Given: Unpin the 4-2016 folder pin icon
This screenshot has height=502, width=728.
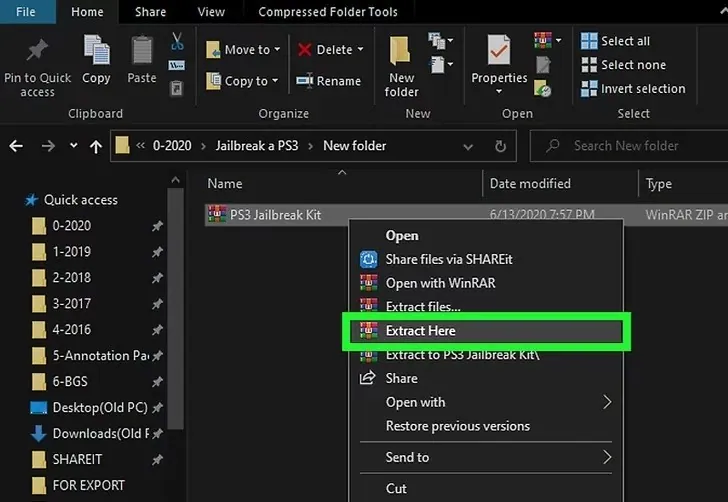Looking at the screenshot, I should click(157, 330).
